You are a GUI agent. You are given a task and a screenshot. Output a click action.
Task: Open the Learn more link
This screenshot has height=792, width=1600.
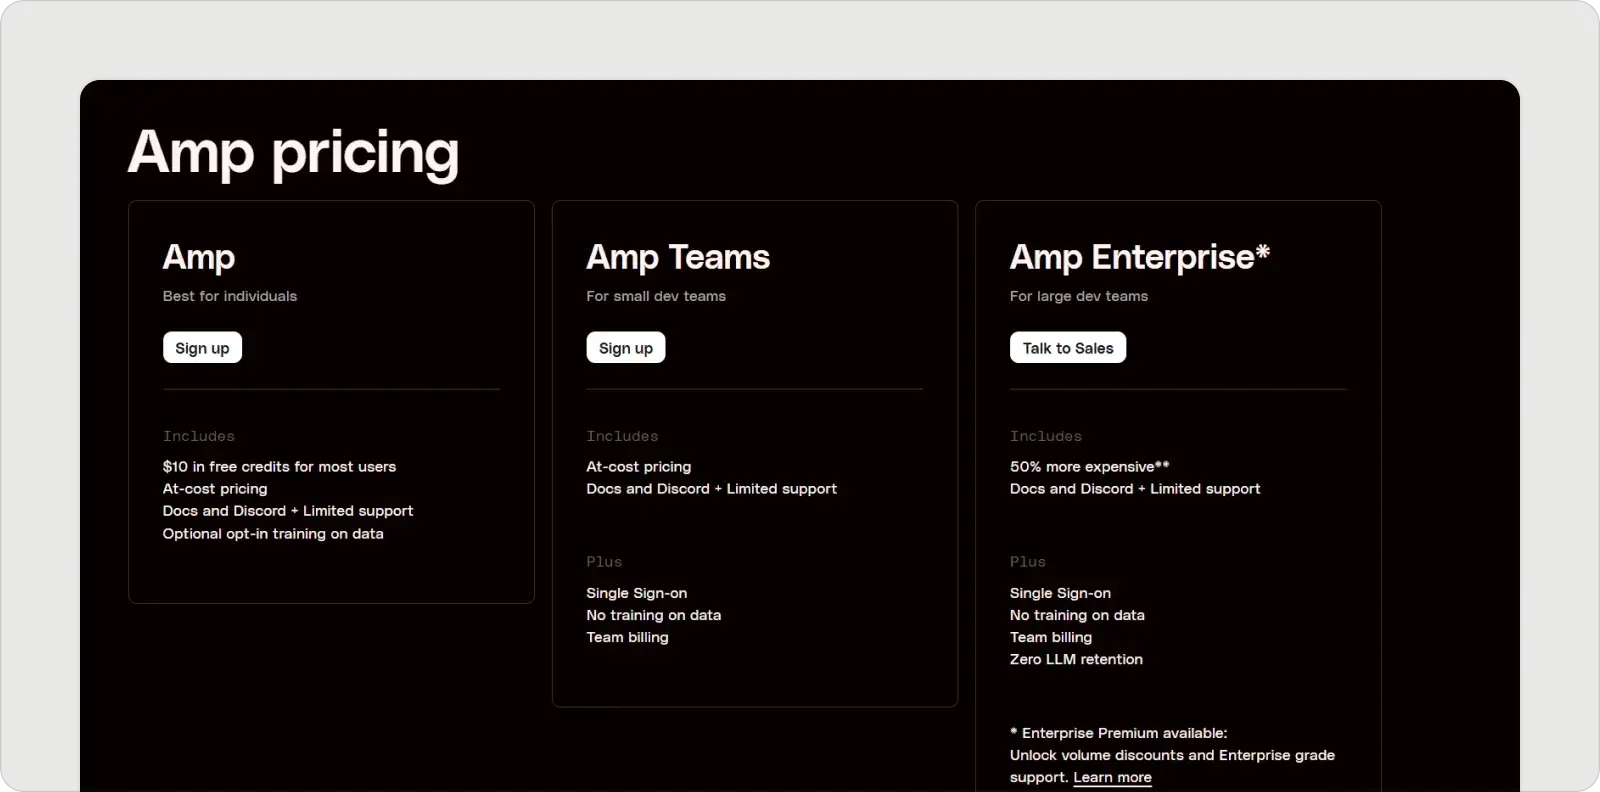1112,777
